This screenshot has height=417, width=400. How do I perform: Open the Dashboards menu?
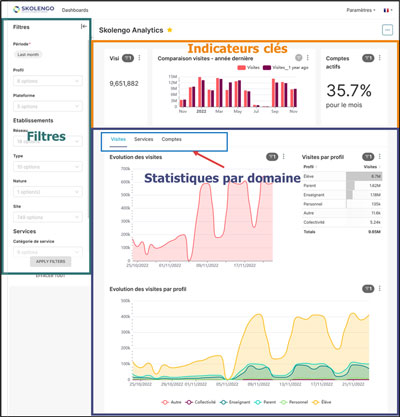[75, 10]
